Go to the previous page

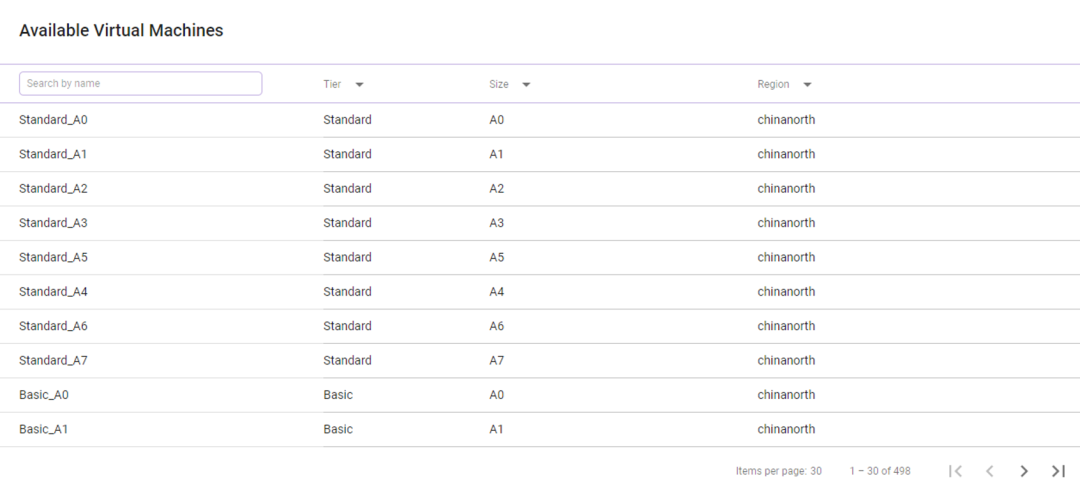click(990, 471)
